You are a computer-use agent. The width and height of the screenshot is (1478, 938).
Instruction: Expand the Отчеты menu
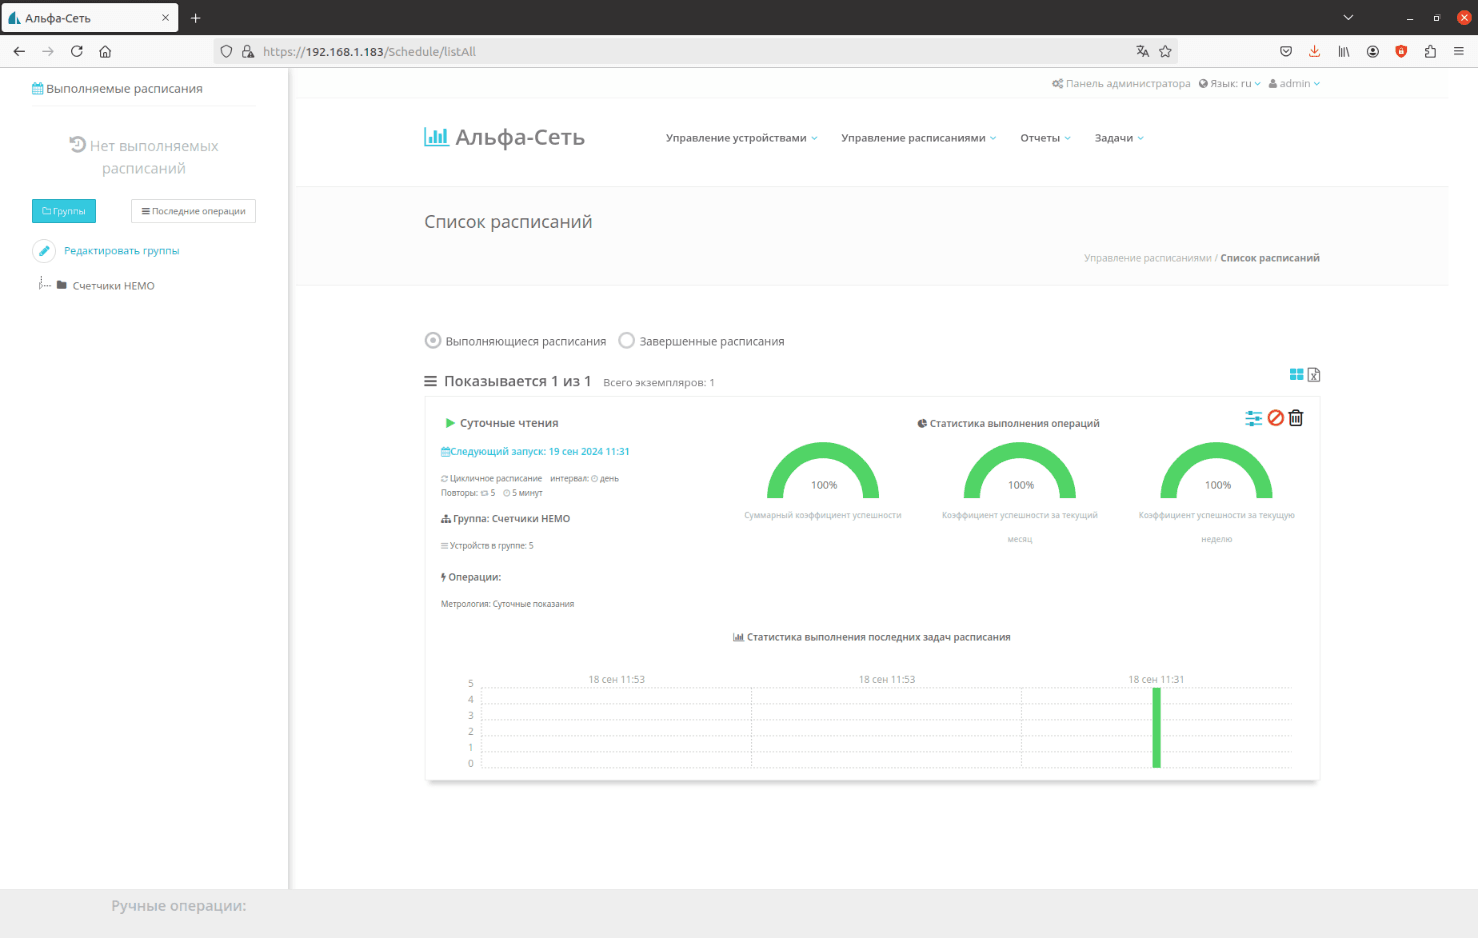pyautogui.click(x=1046, y=138)
